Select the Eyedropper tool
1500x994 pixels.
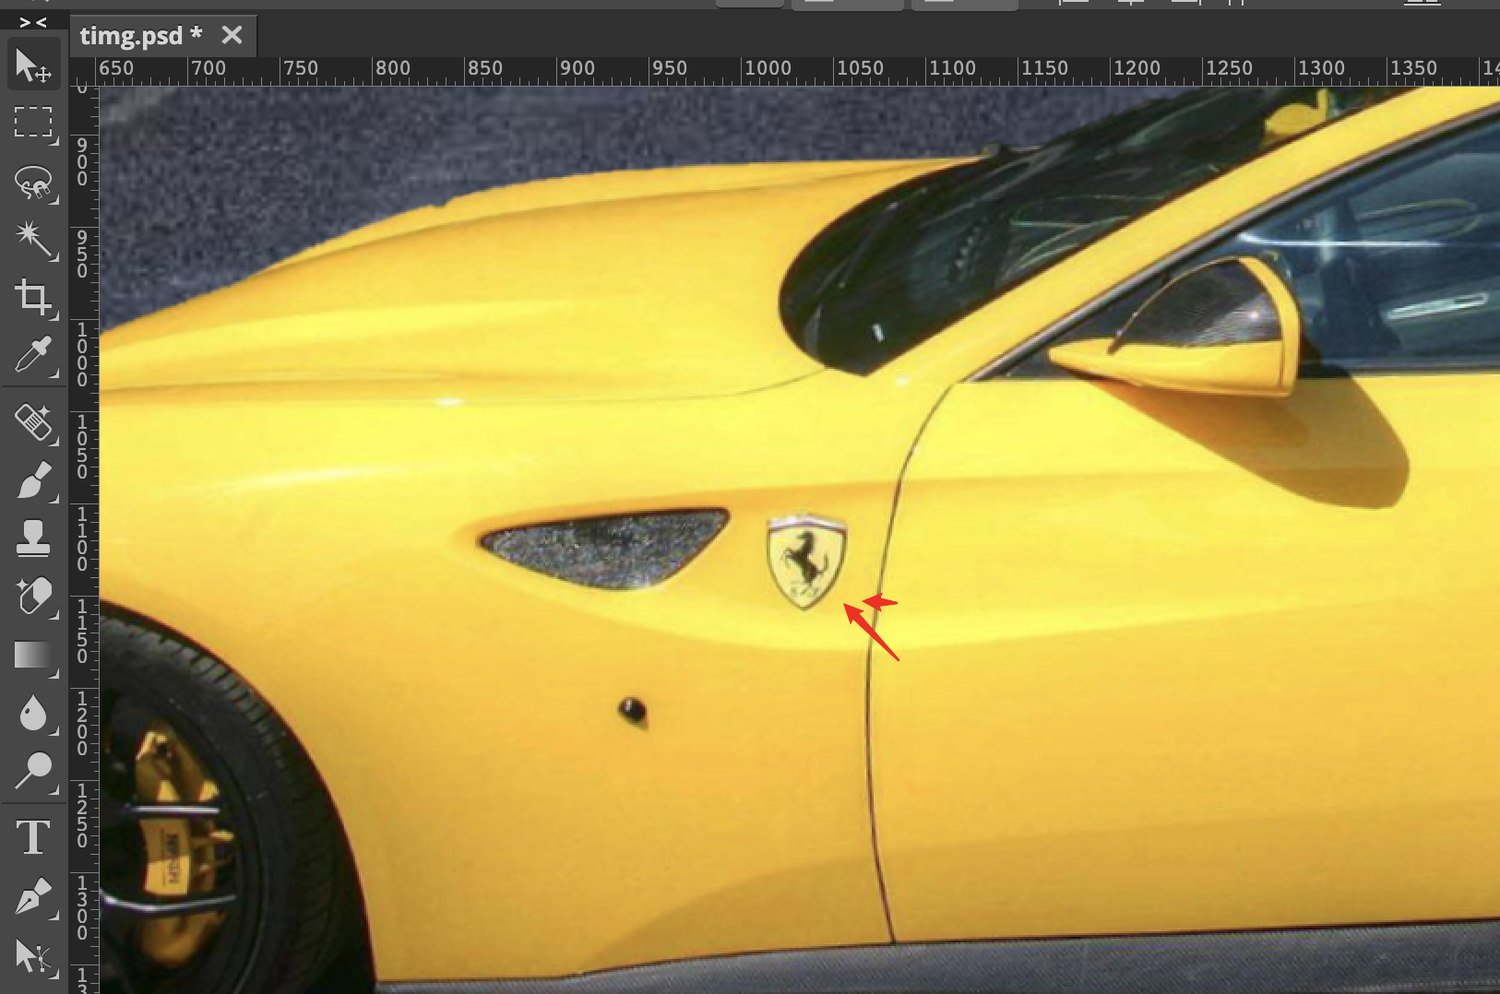[x=33, y=356]
